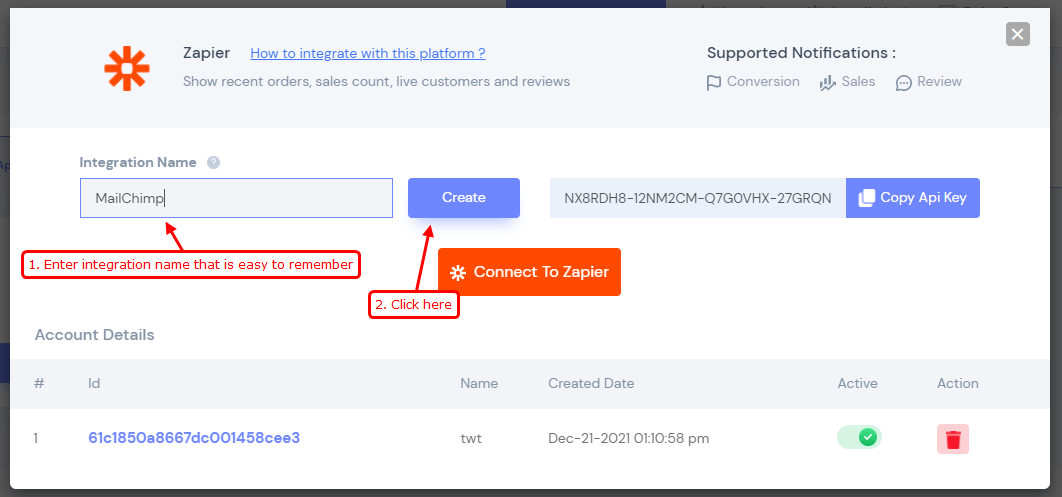This screenshot has height=497, width=1062.
Task: Delete the twt integration with trash icon
Action: 953,439
